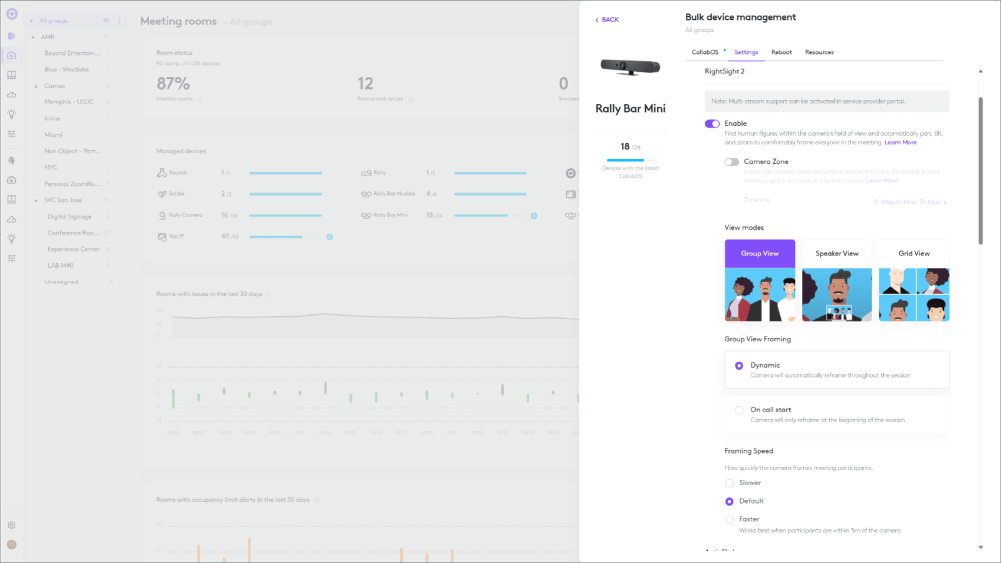
Task: Switch to the Reboot tab
Action: pyautogui.click(x=781, y=52)
